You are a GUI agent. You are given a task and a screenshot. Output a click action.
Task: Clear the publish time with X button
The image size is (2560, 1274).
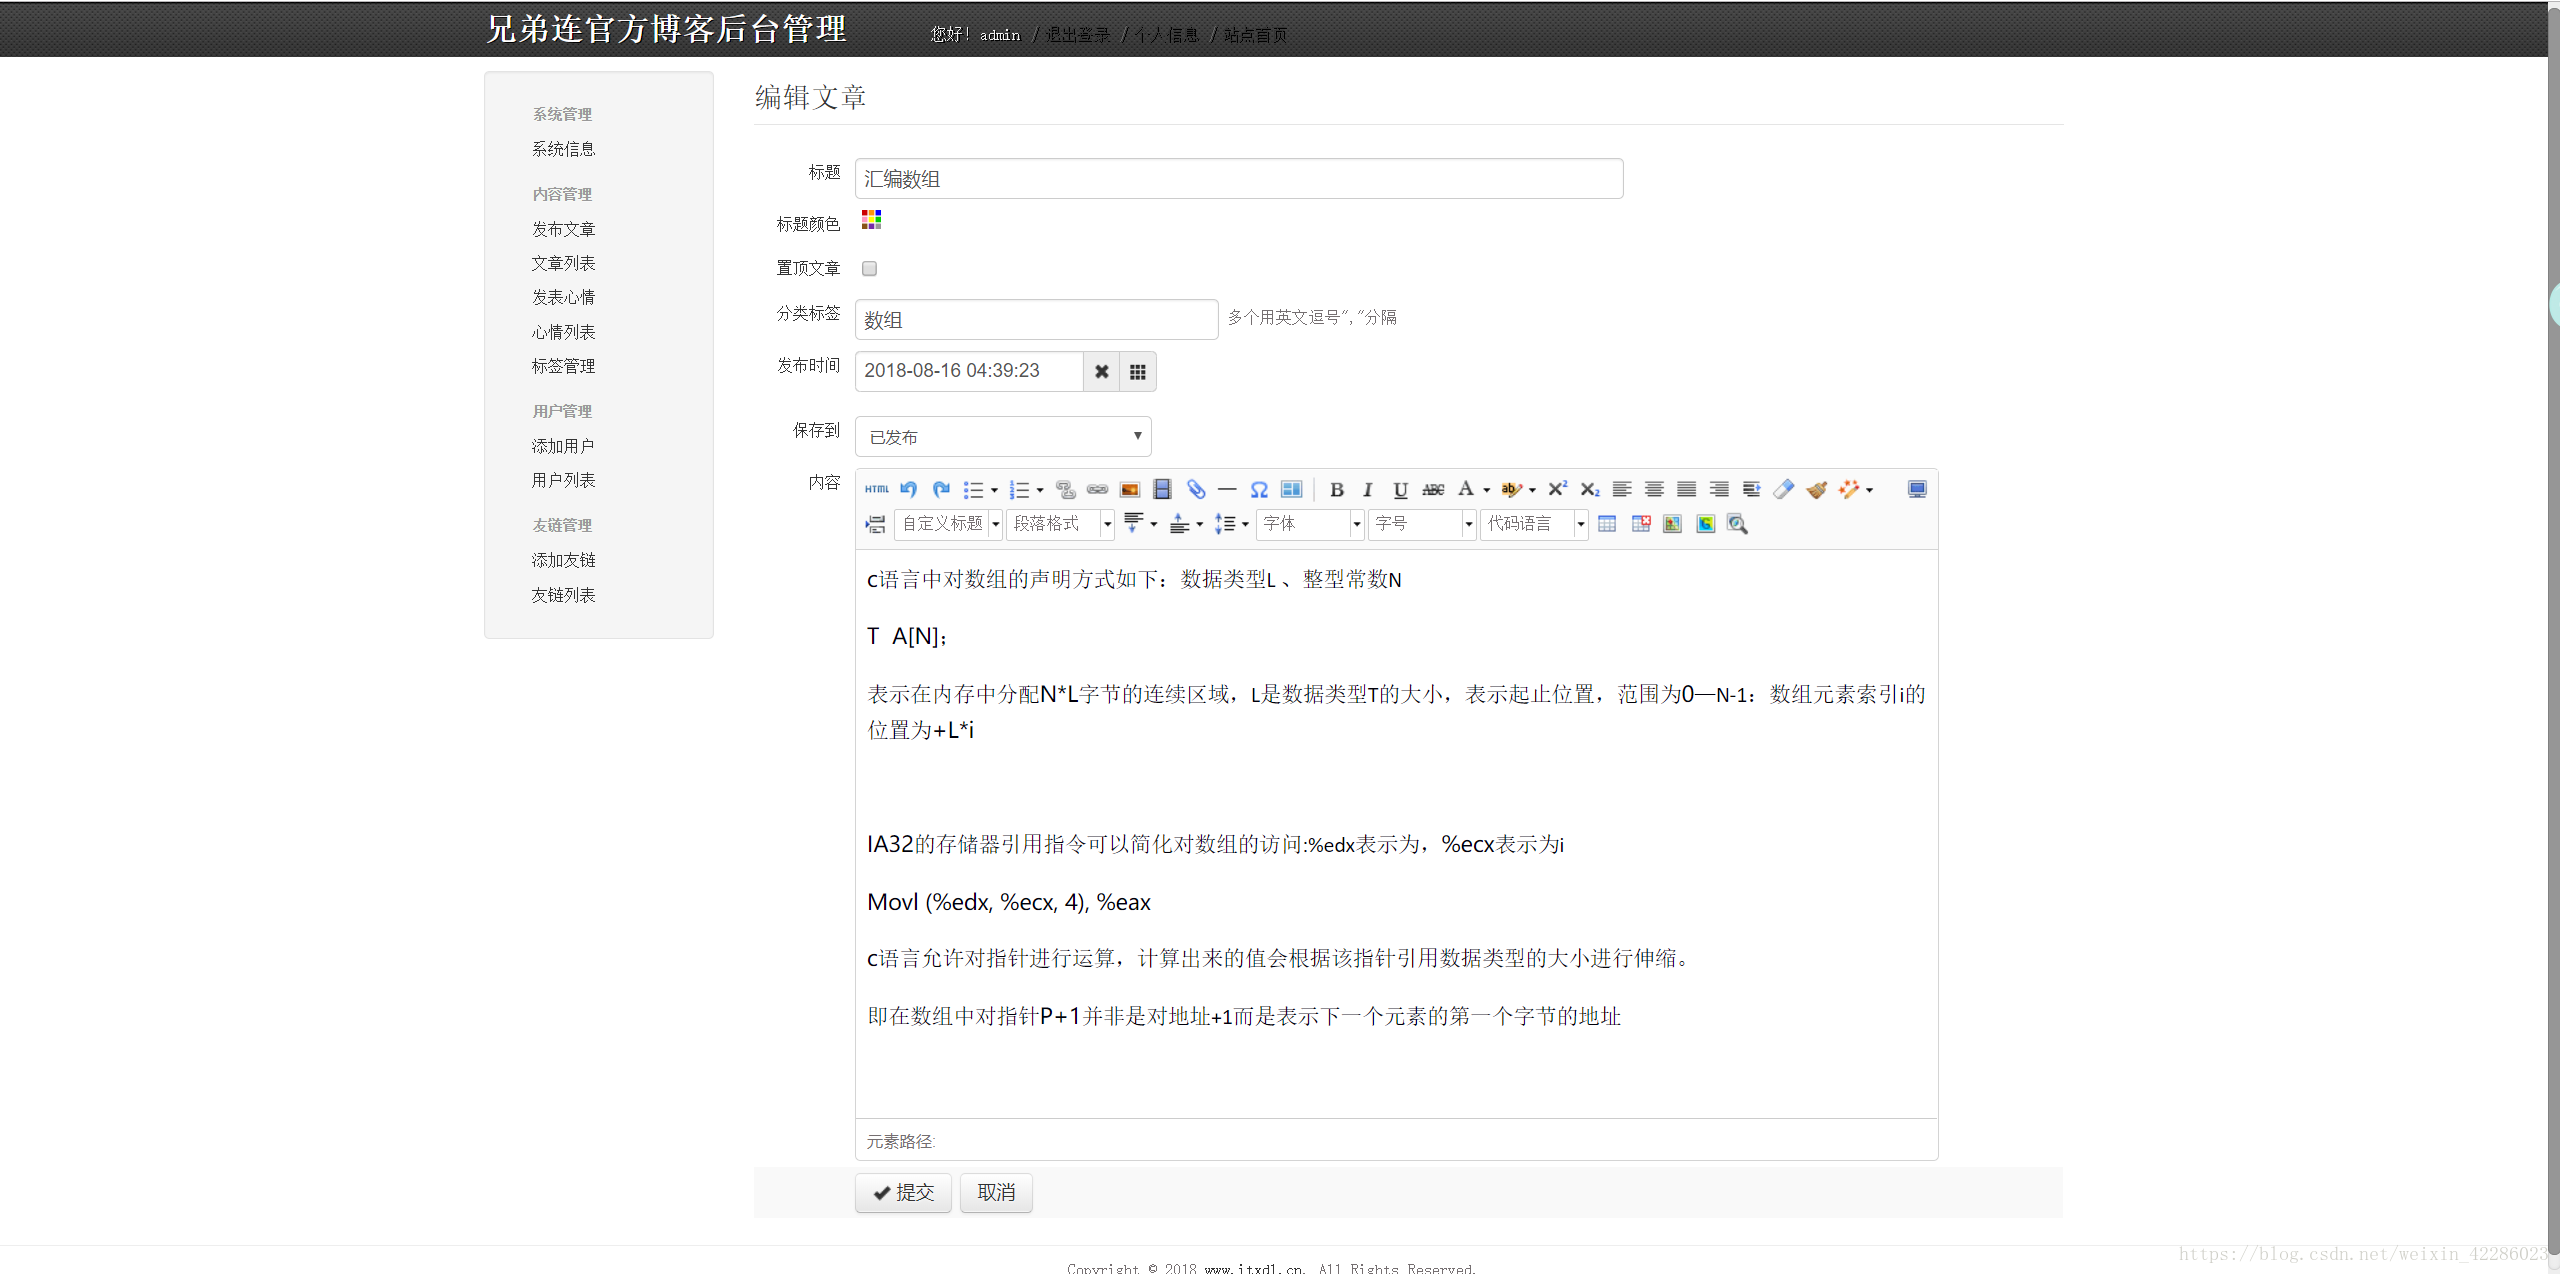1101,372
